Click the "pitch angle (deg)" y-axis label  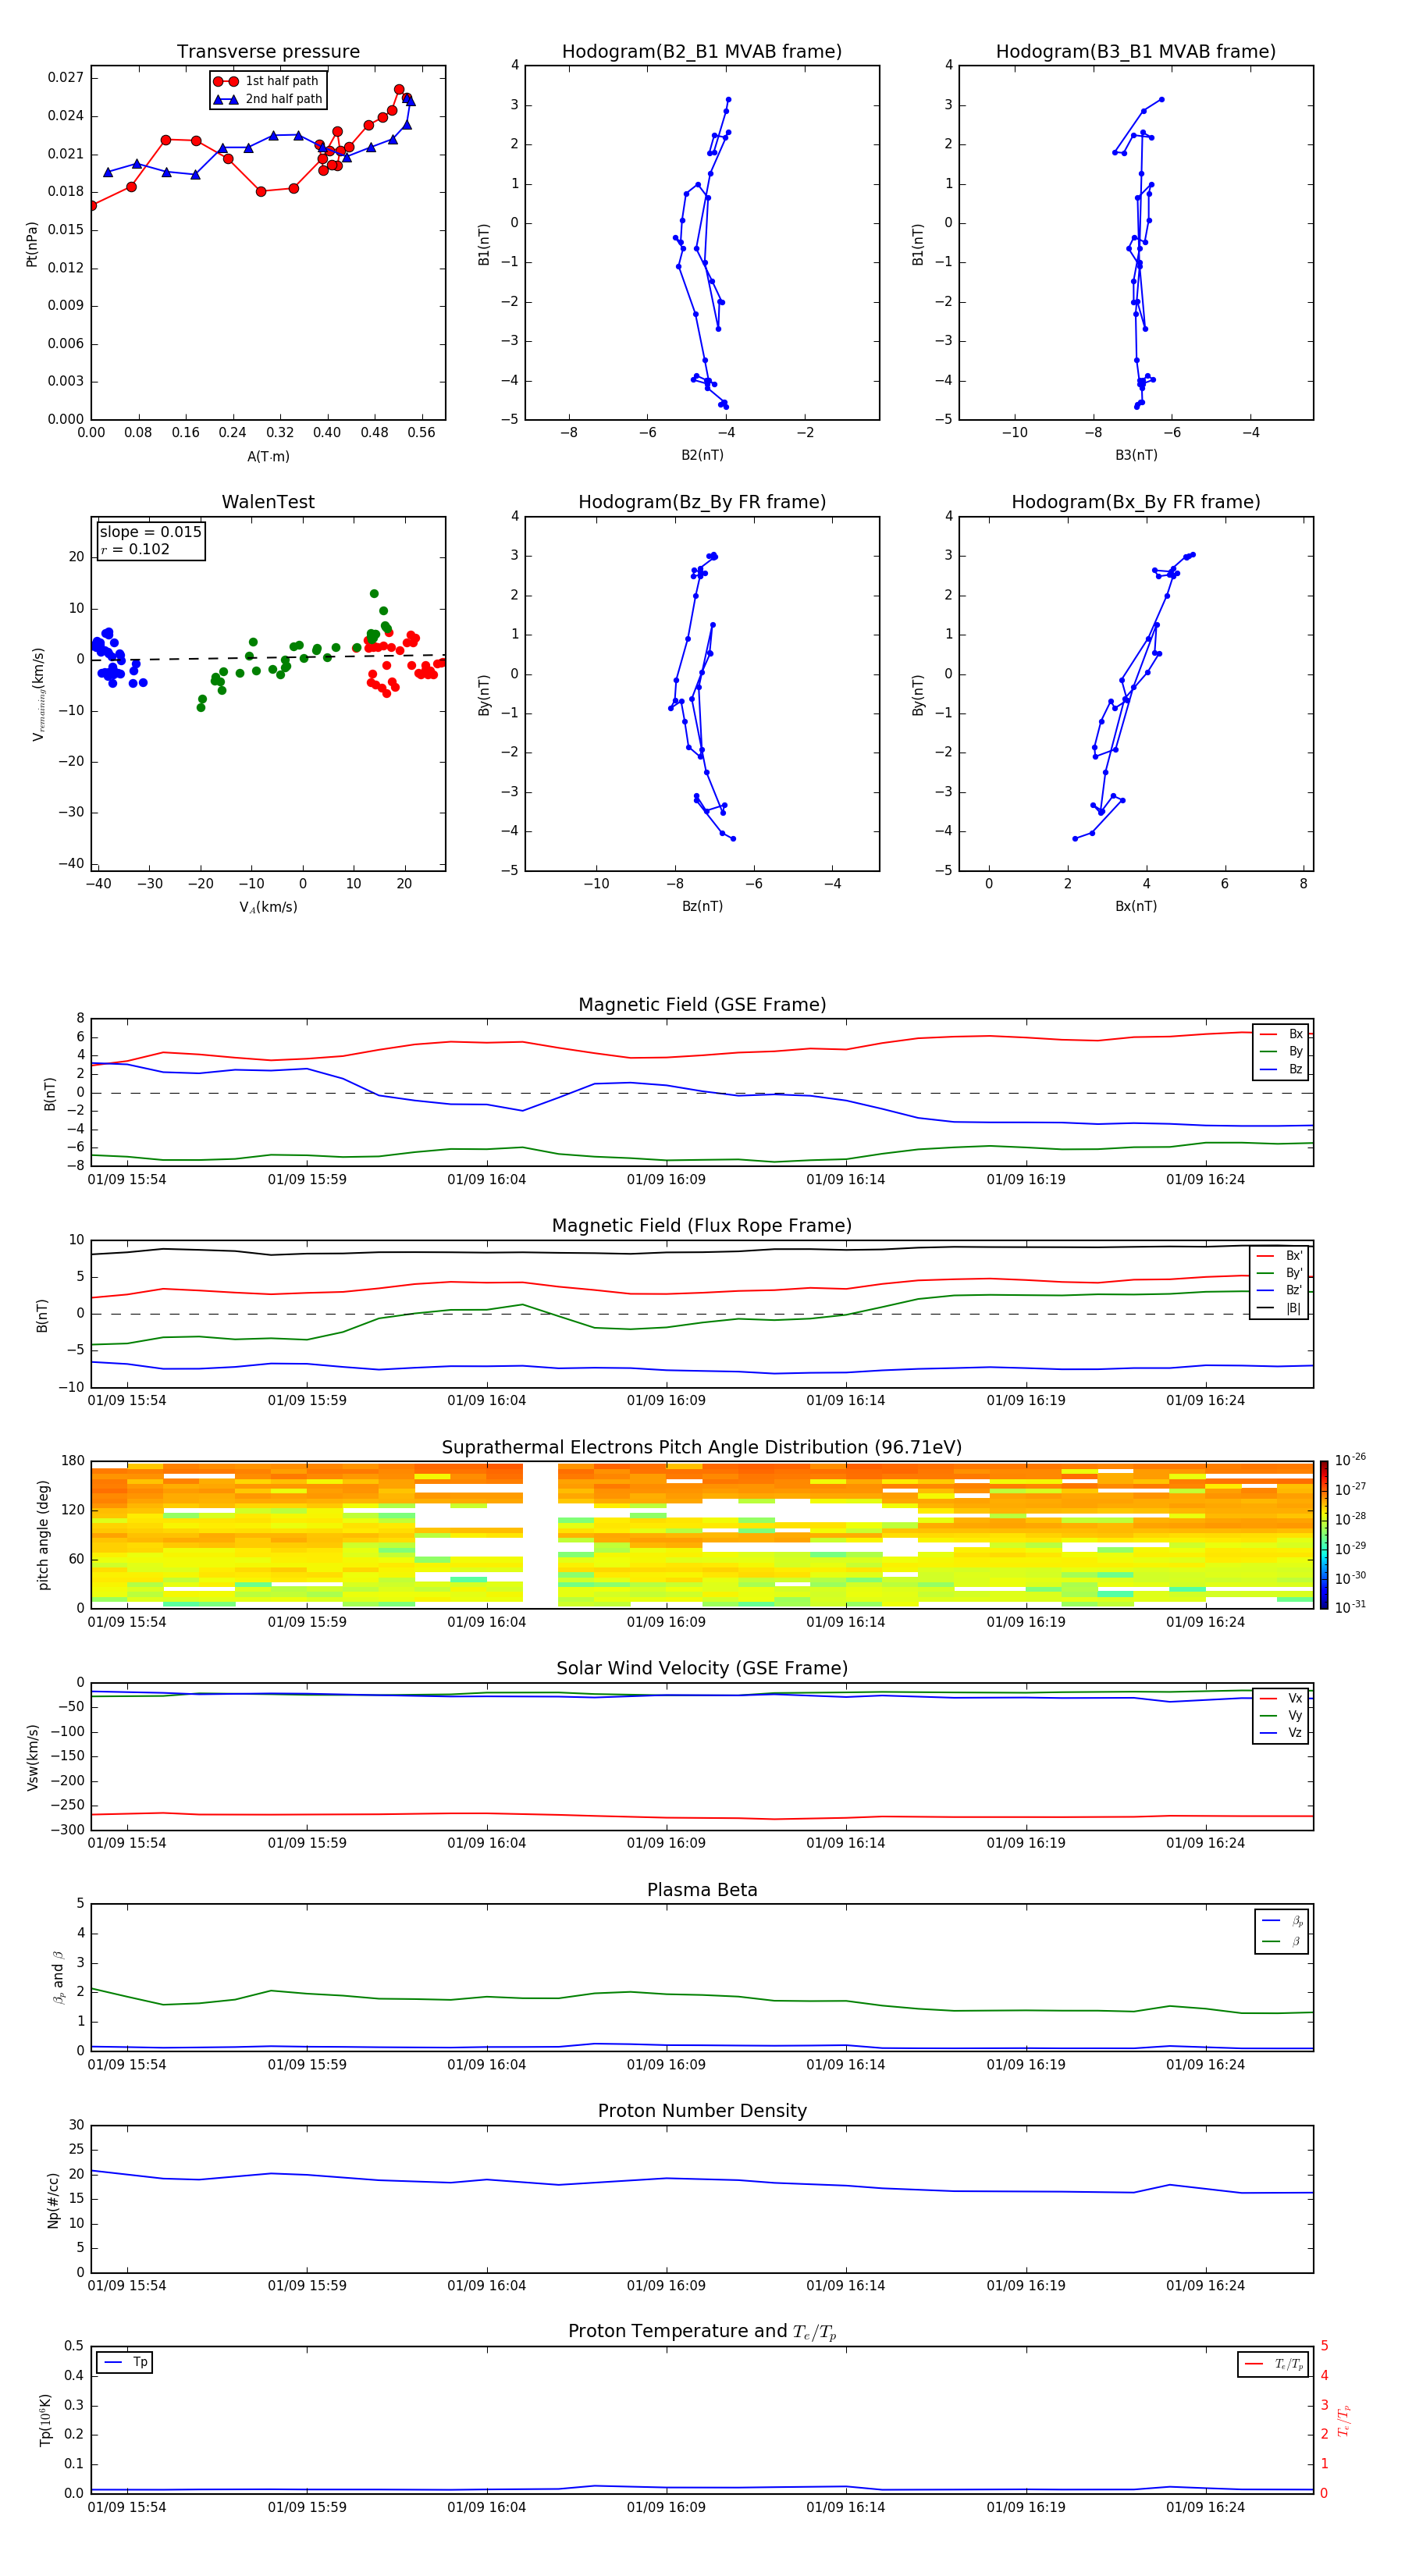tap(43, 1535)
